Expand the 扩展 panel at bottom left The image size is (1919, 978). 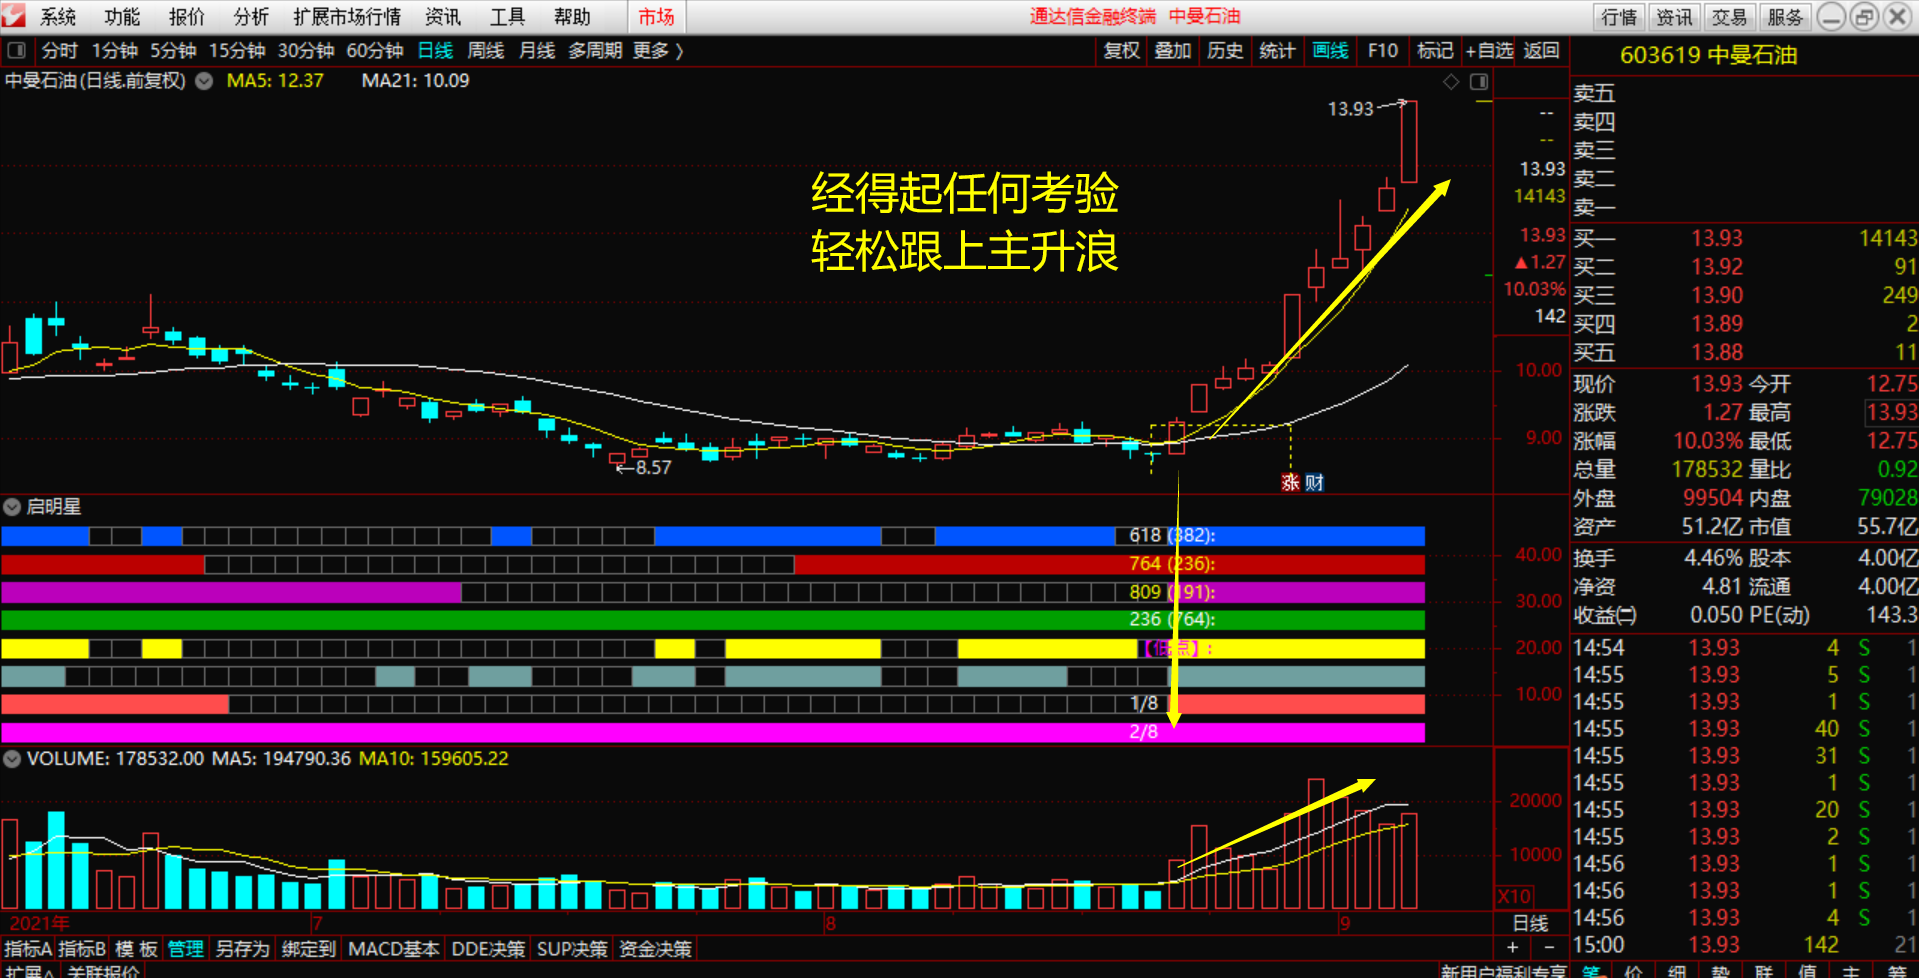pos(28,971)
